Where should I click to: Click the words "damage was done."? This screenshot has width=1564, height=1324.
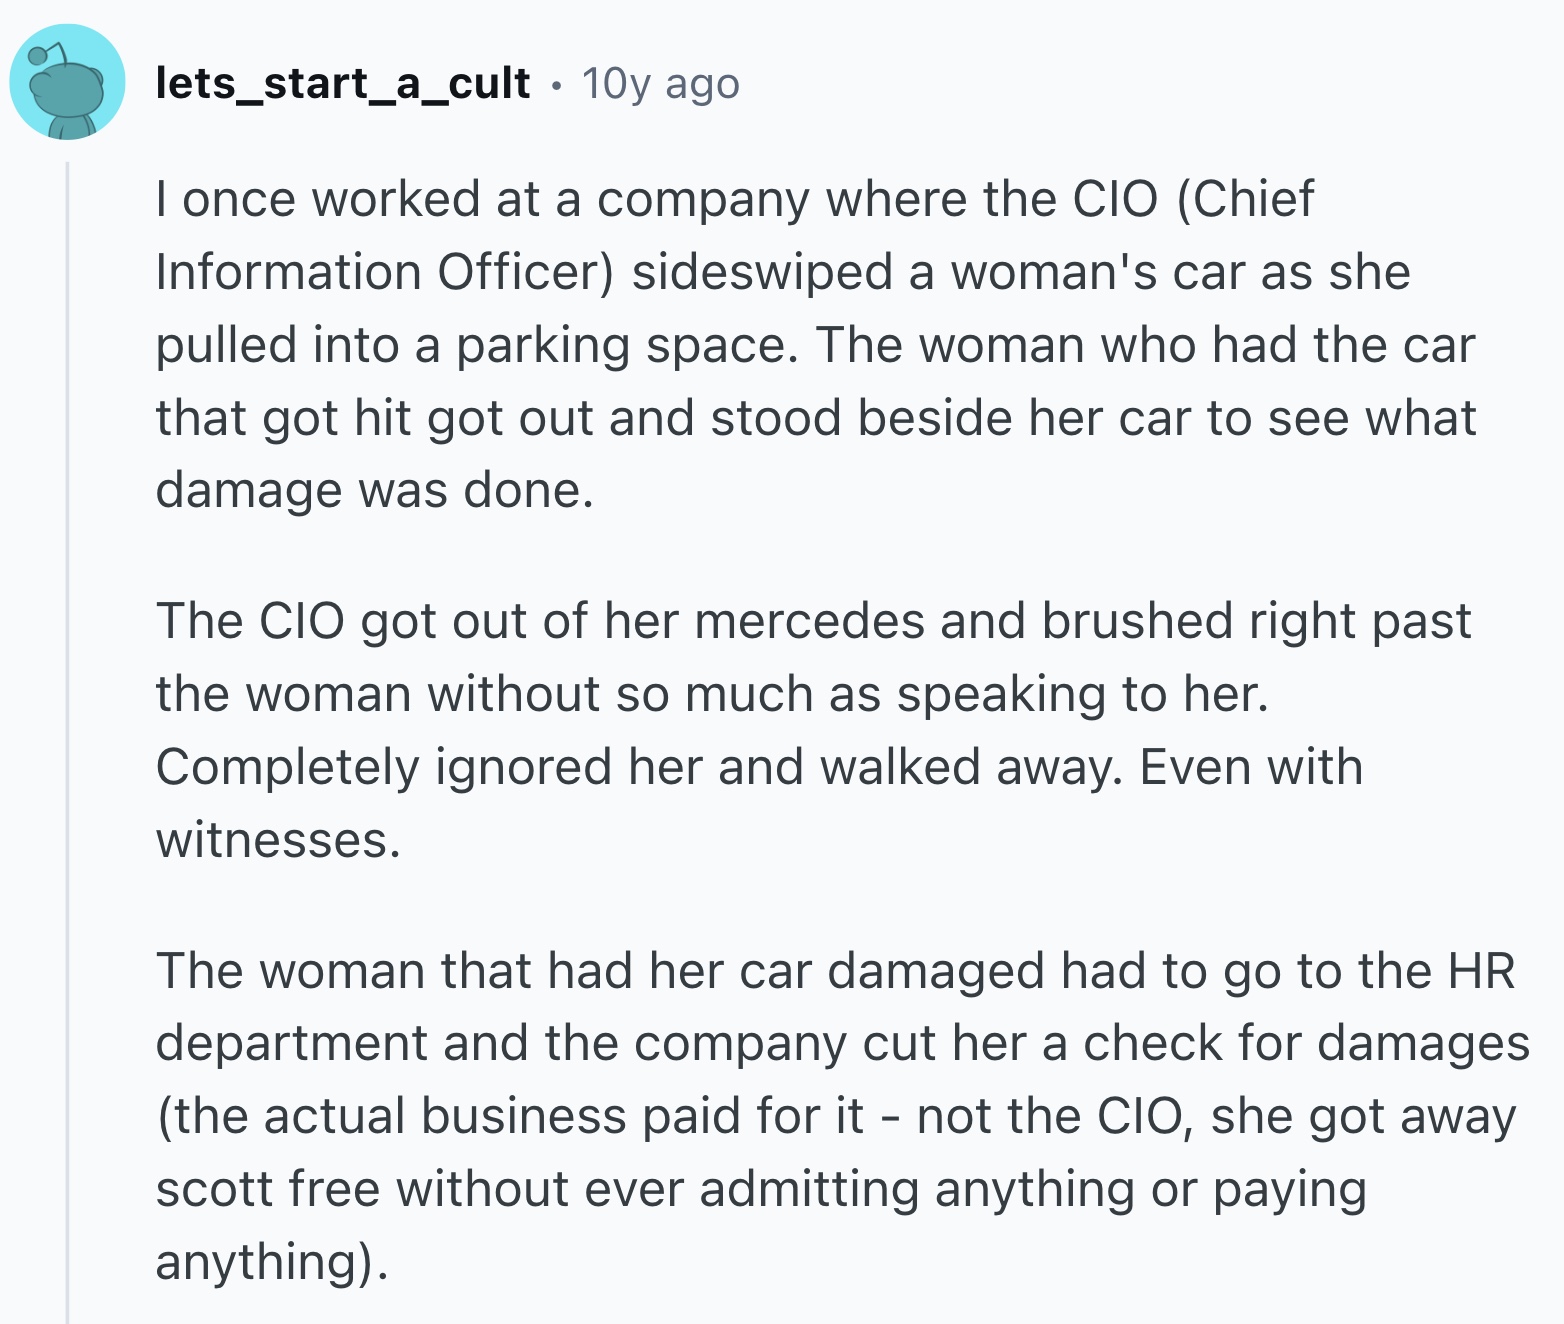[374, 490]
